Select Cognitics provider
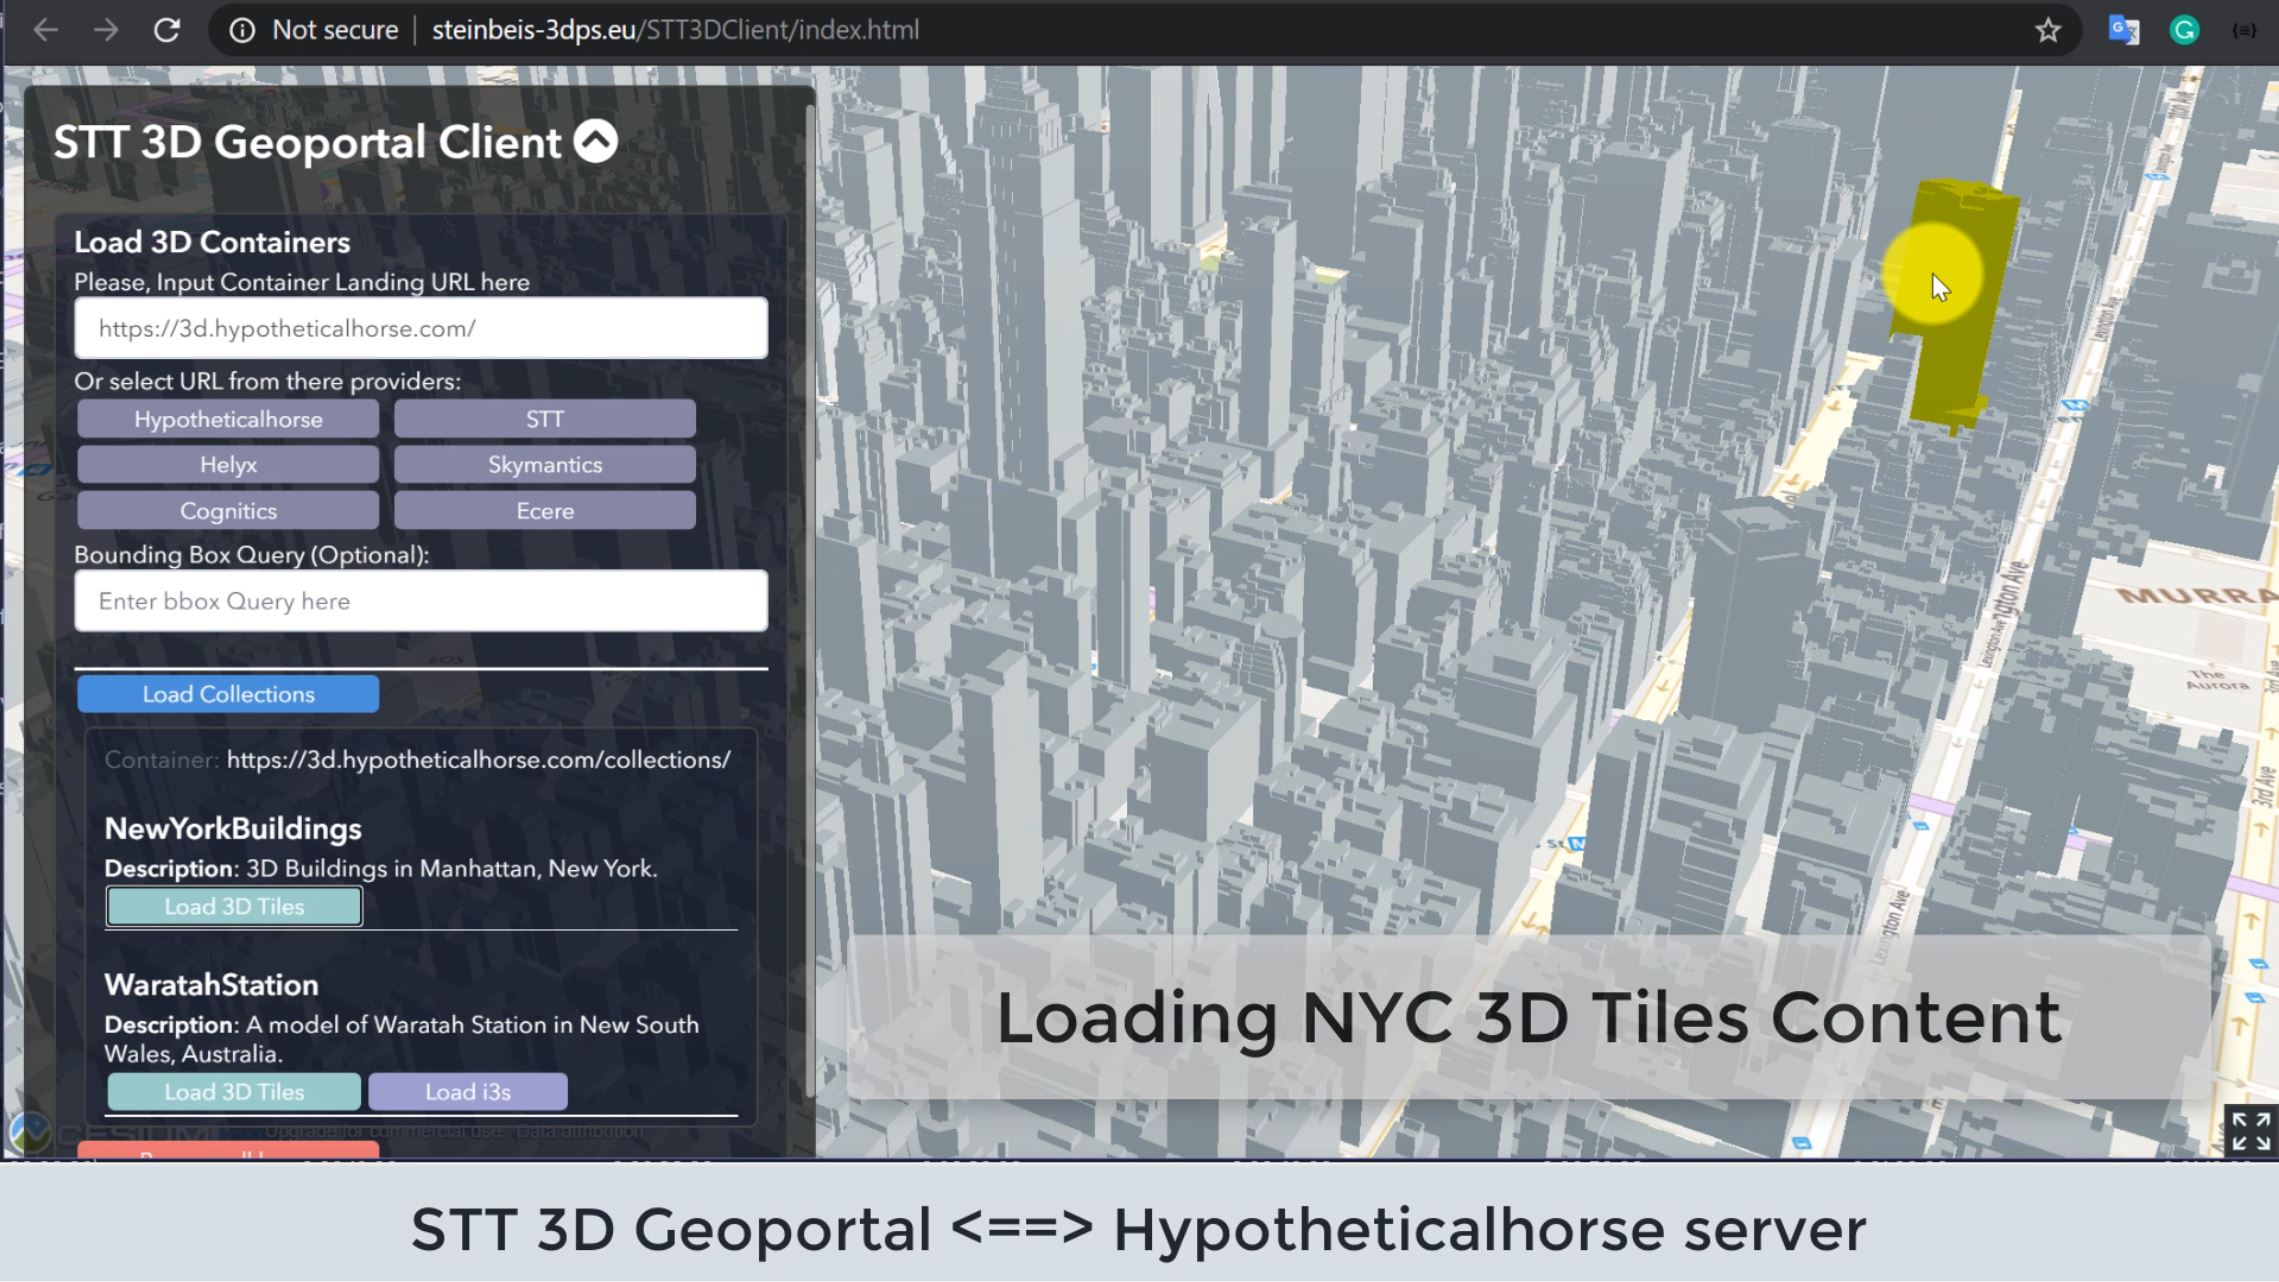The height and width of the screenshot is (1282, 2279). coord(228,511)
